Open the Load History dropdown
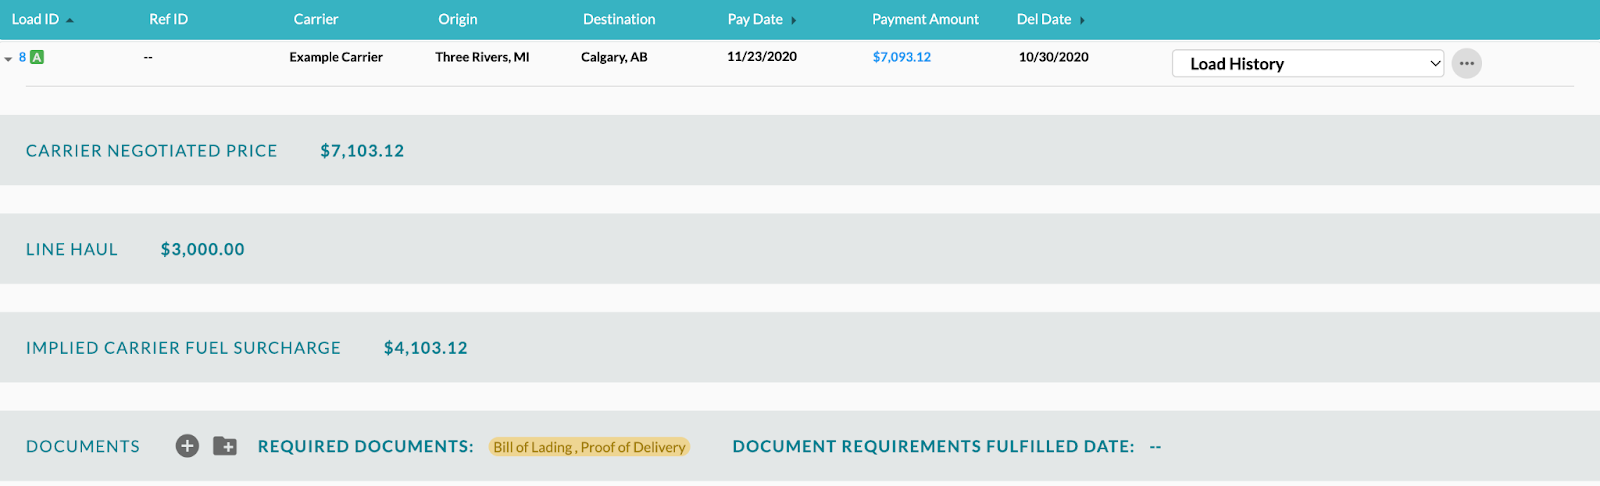The image size is (1600, 486). point(1308,63)
